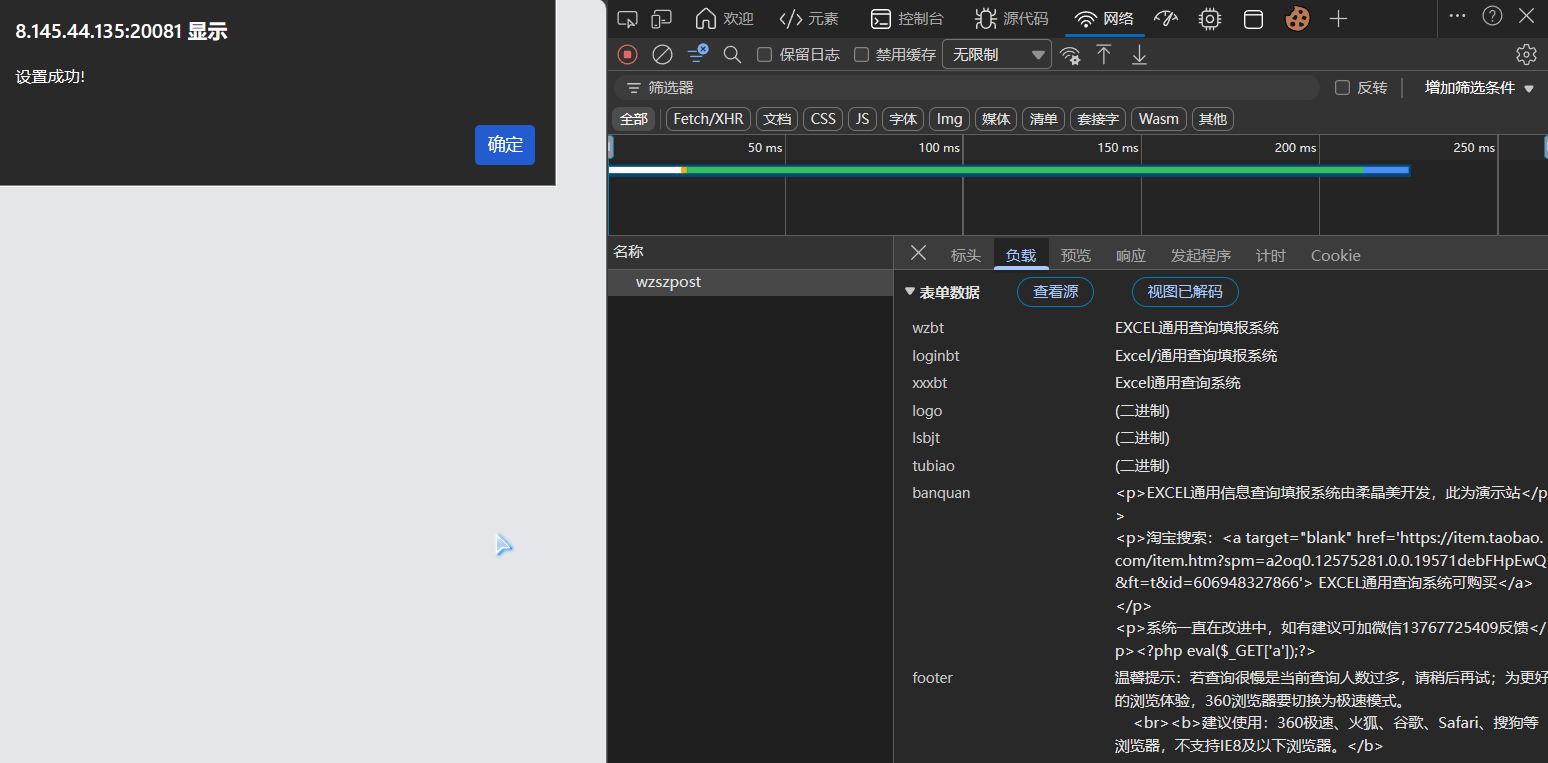
Task: Toggle device emulation icon
Action: 661,18
